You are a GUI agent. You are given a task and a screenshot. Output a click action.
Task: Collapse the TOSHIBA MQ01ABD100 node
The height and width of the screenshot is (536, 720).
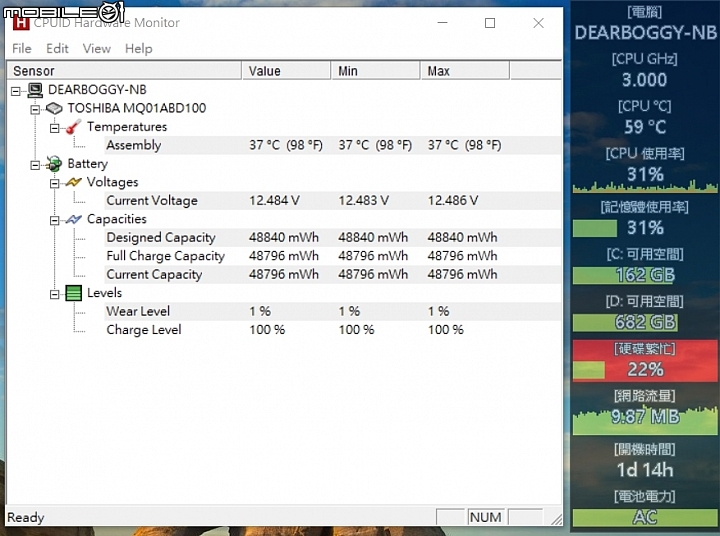pyautogui.click(x=35, y=109)
